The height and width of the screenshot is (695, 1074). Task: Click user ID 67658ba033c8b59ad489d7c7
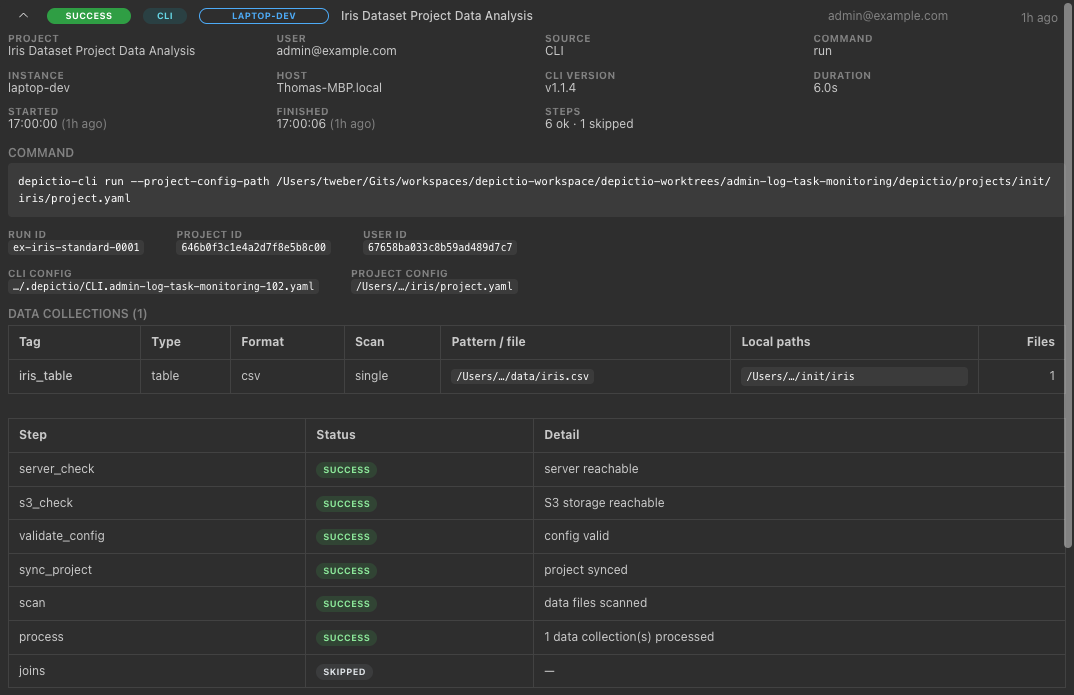(440, 247)
